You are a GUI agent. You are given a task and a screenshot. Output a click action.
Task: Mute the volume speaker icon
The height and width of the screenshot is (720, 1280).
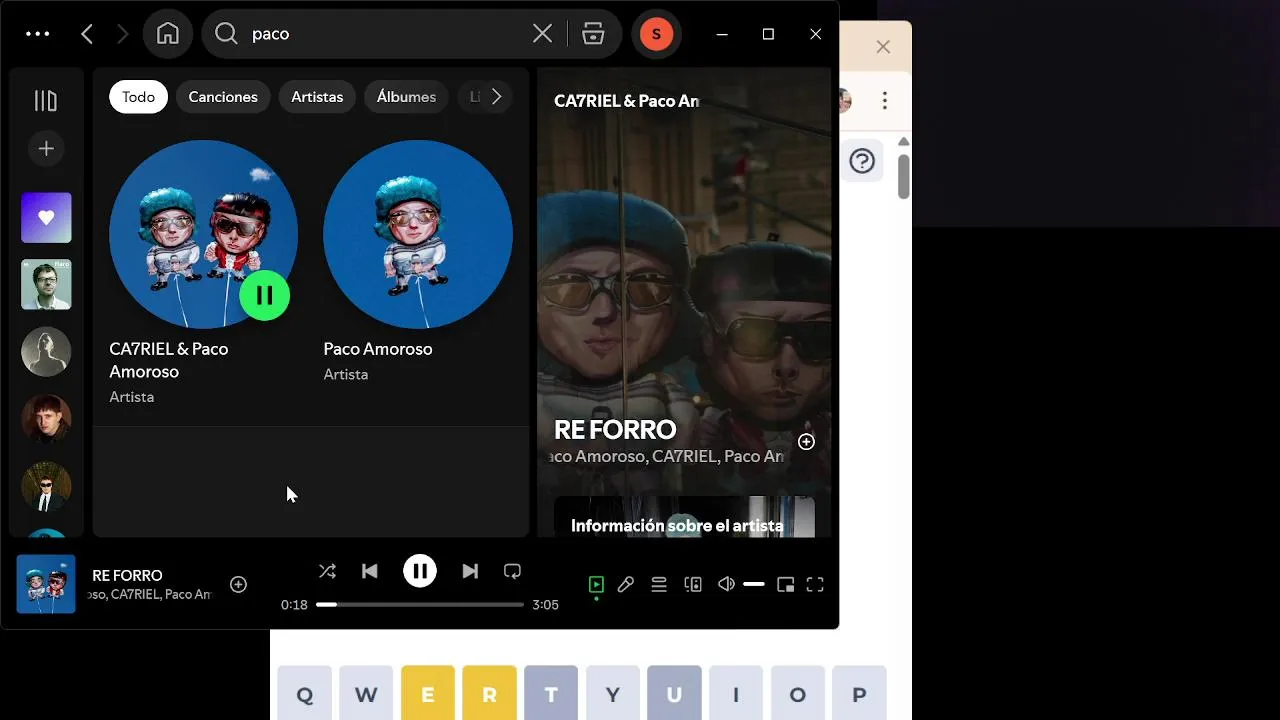(x=727, y=585)
